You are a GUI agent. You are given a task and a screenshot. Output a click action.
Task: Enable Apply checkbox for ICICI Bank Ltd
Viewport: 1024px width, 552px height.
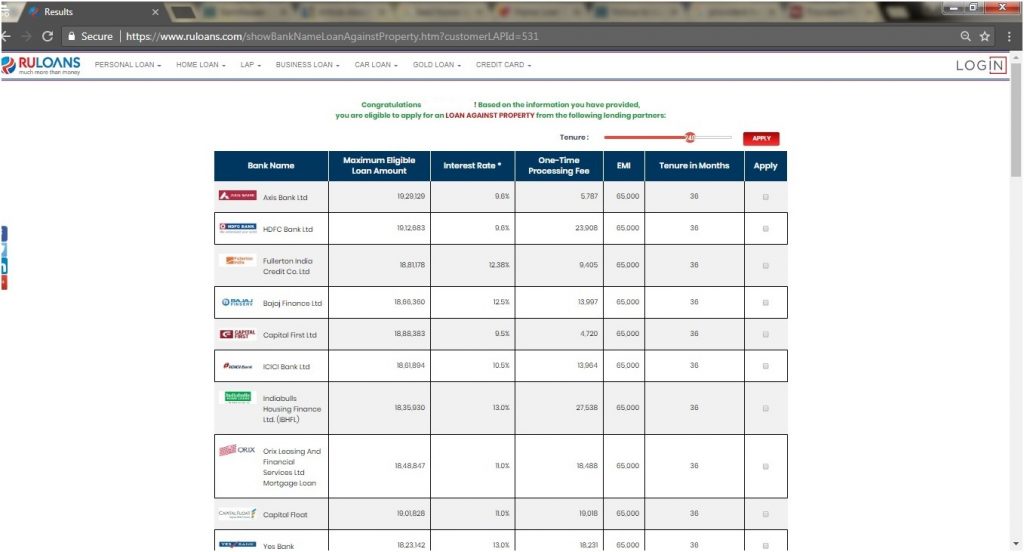pos(765,366)
